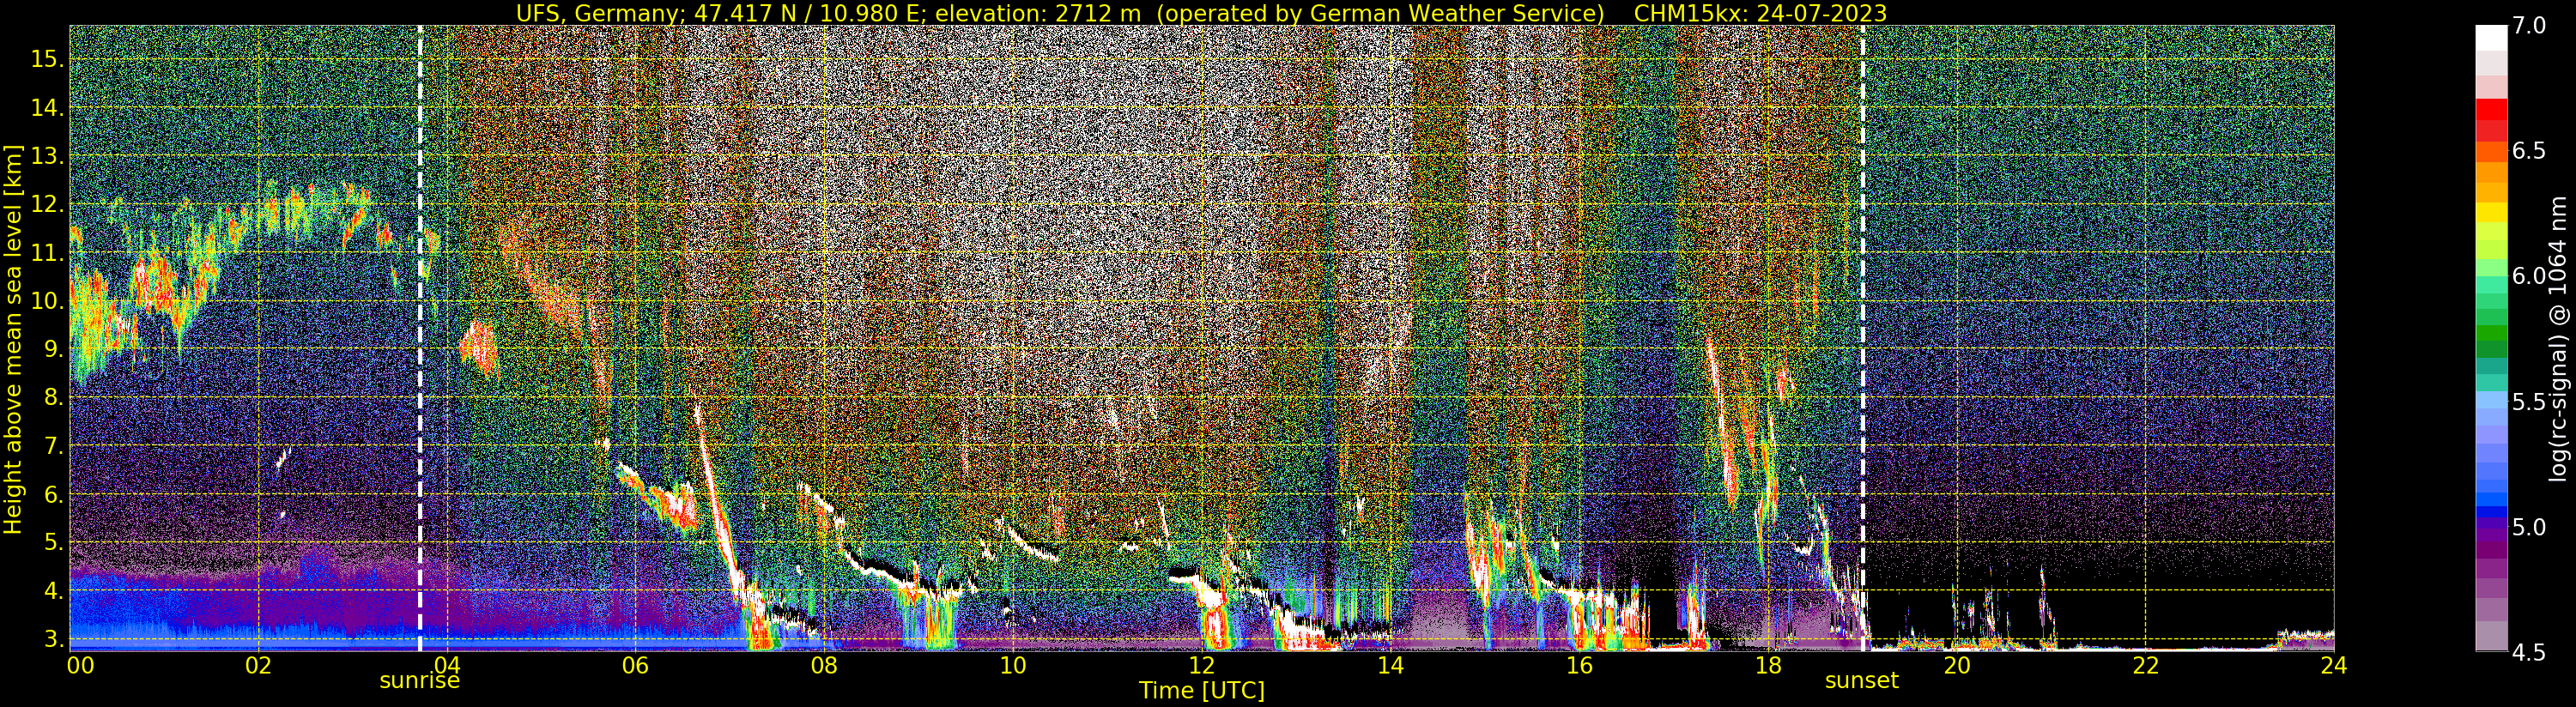Click the time tick label "18"
The width and height of the screenshot is (2576, 707).
tap(1768, 665)
